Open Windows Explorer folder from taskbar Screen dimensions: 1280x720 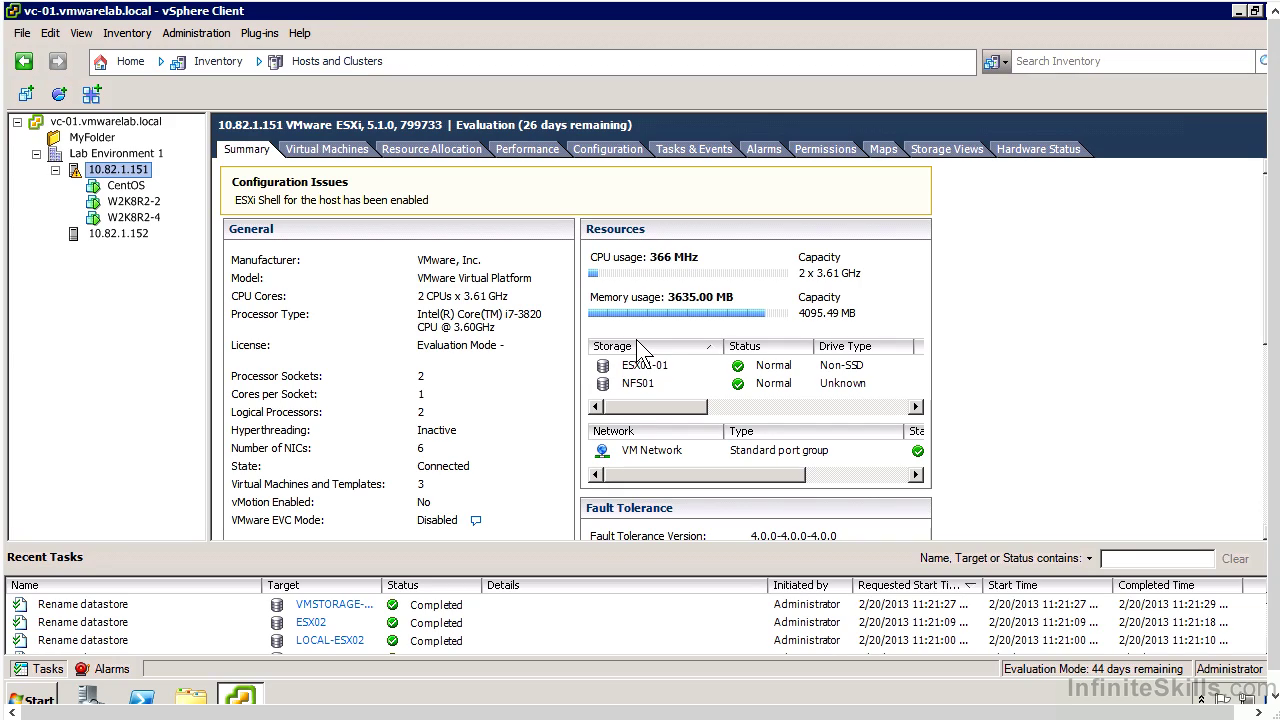191,698
